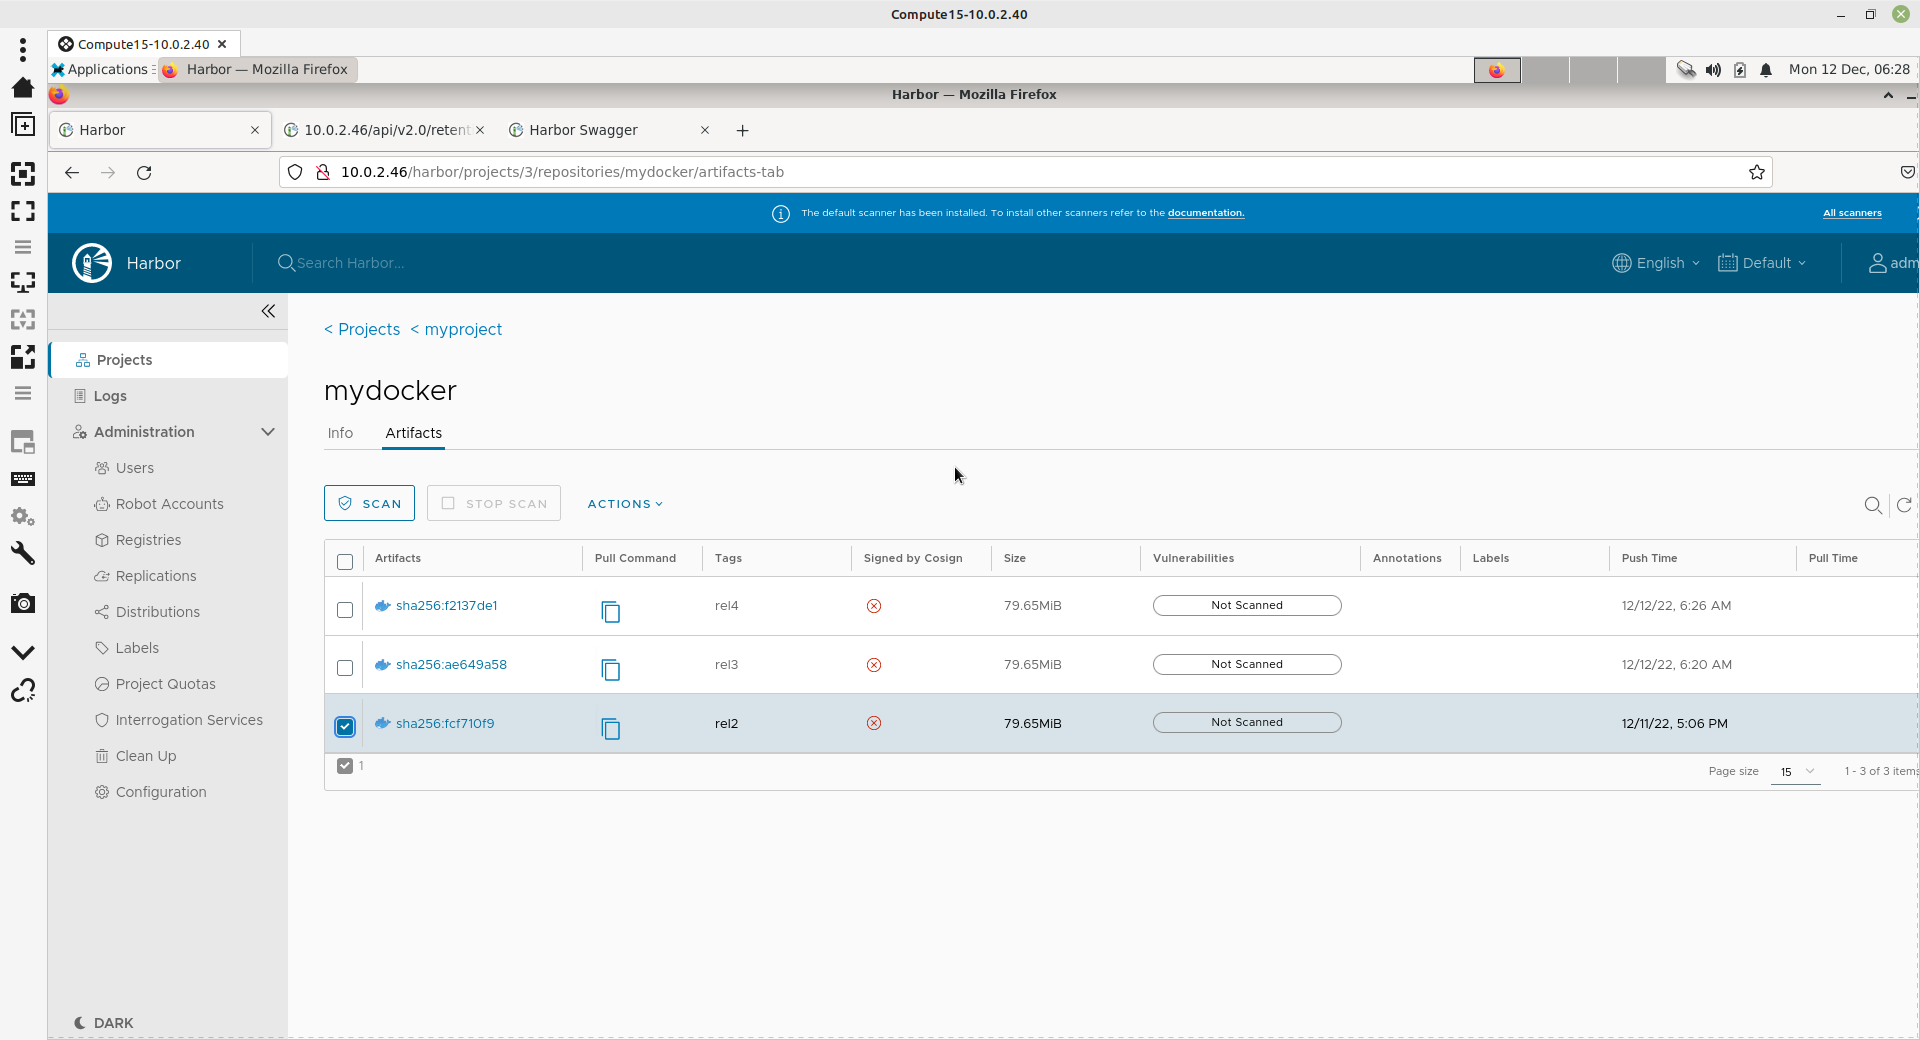Open the ACTIONS dropdown

(x=625, y=504)
